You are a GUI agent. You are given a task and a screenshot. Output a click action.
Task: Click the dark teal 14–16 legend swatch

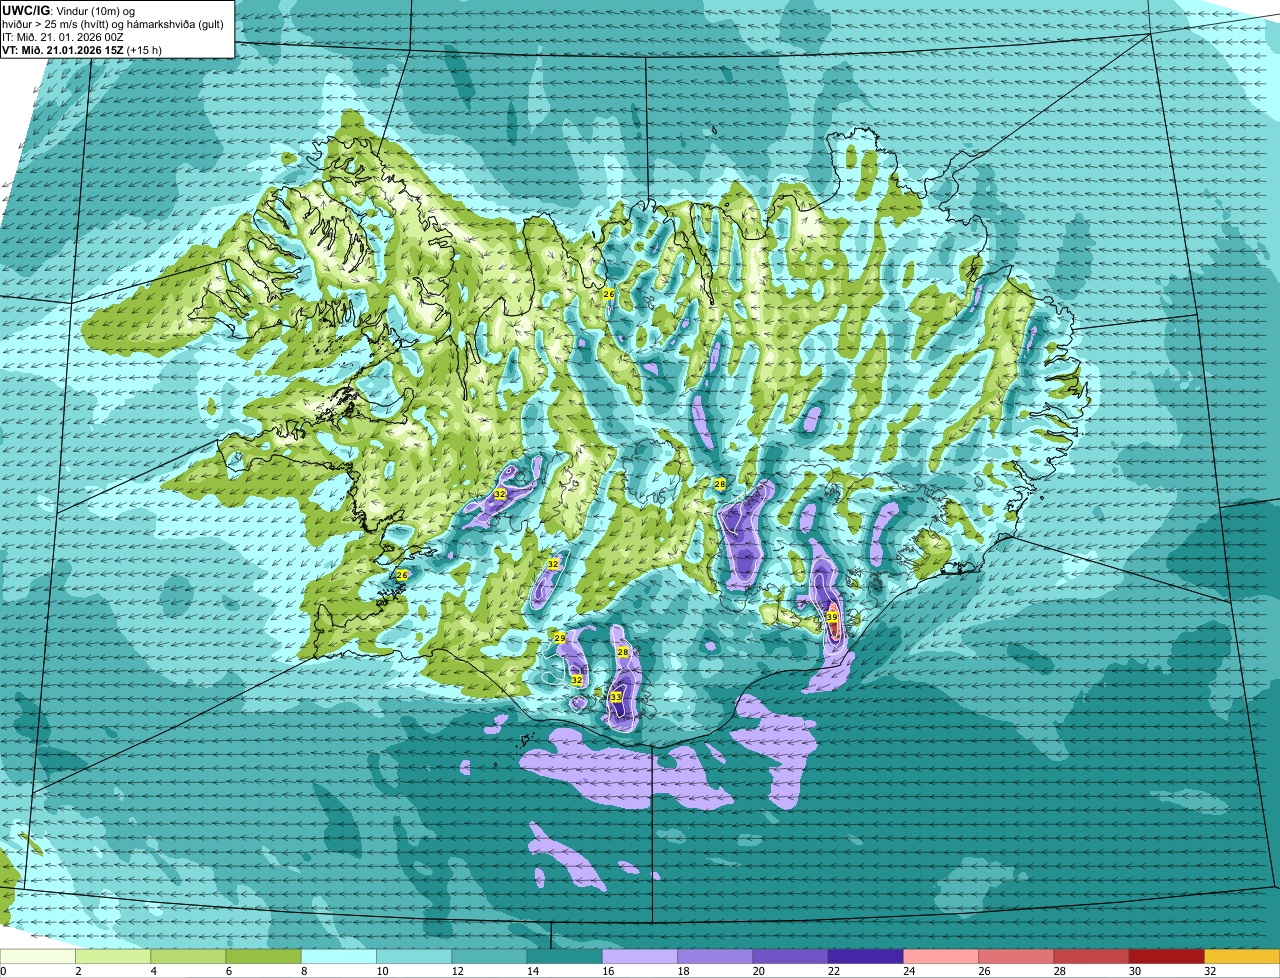point(565,957)
